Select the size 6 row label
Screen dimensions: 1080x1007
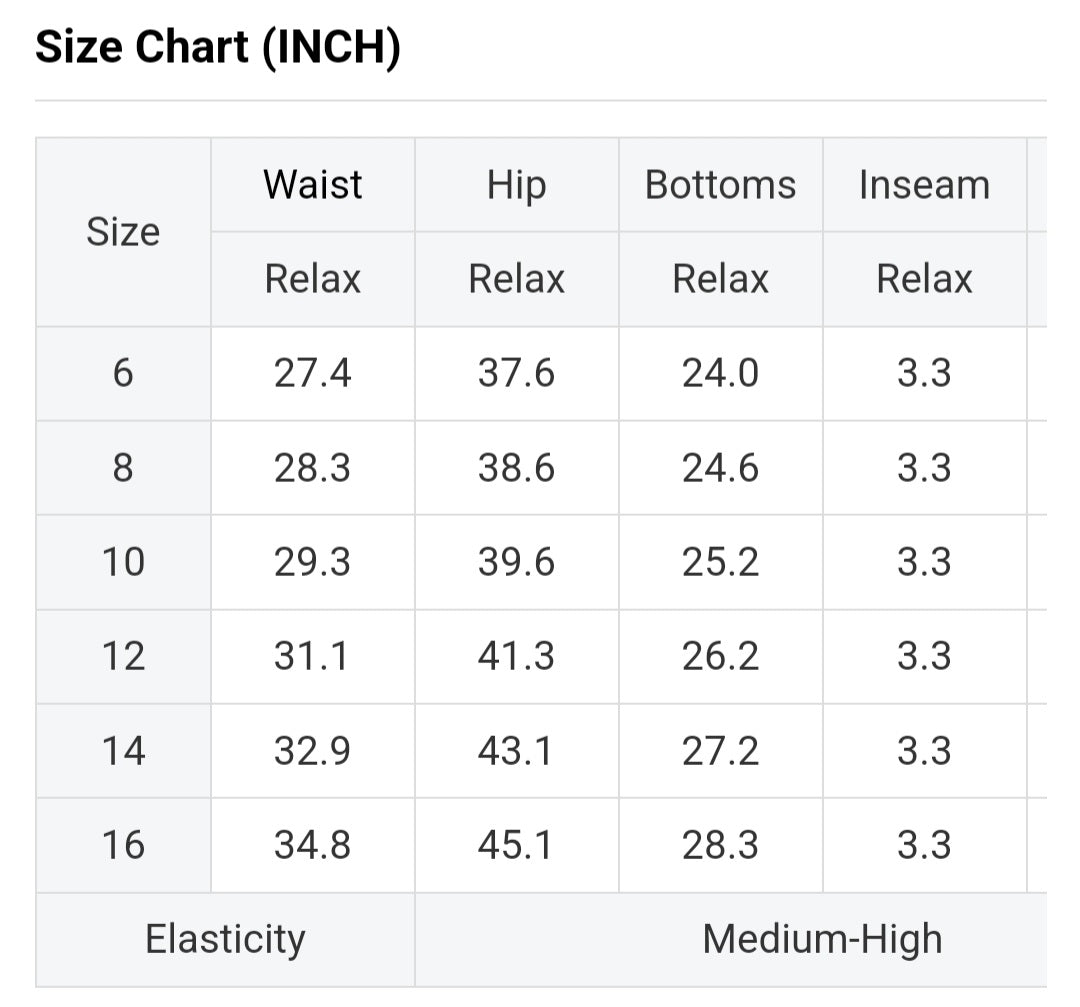coord(123,373)
